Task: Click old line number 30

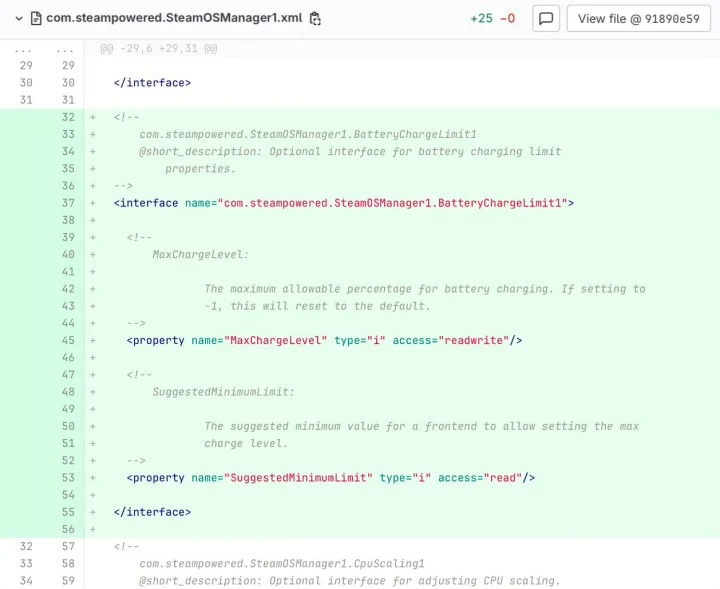Action: [25, 83]
